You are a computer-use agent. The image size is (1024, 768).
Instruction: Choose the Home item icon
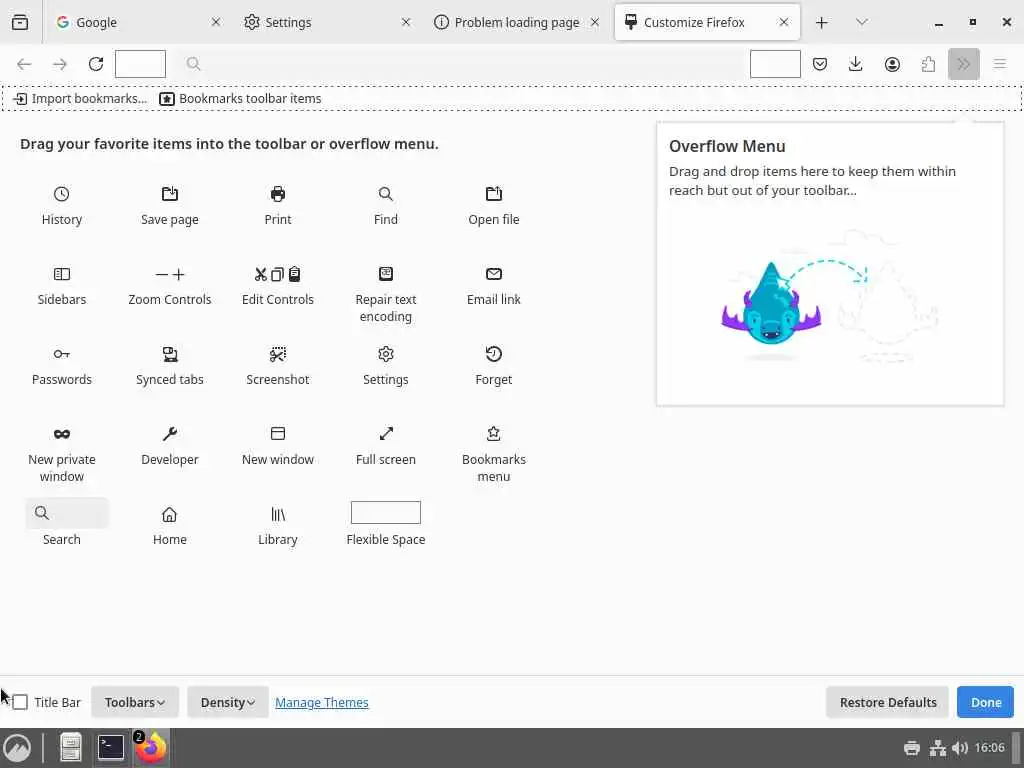pos(170,515)
